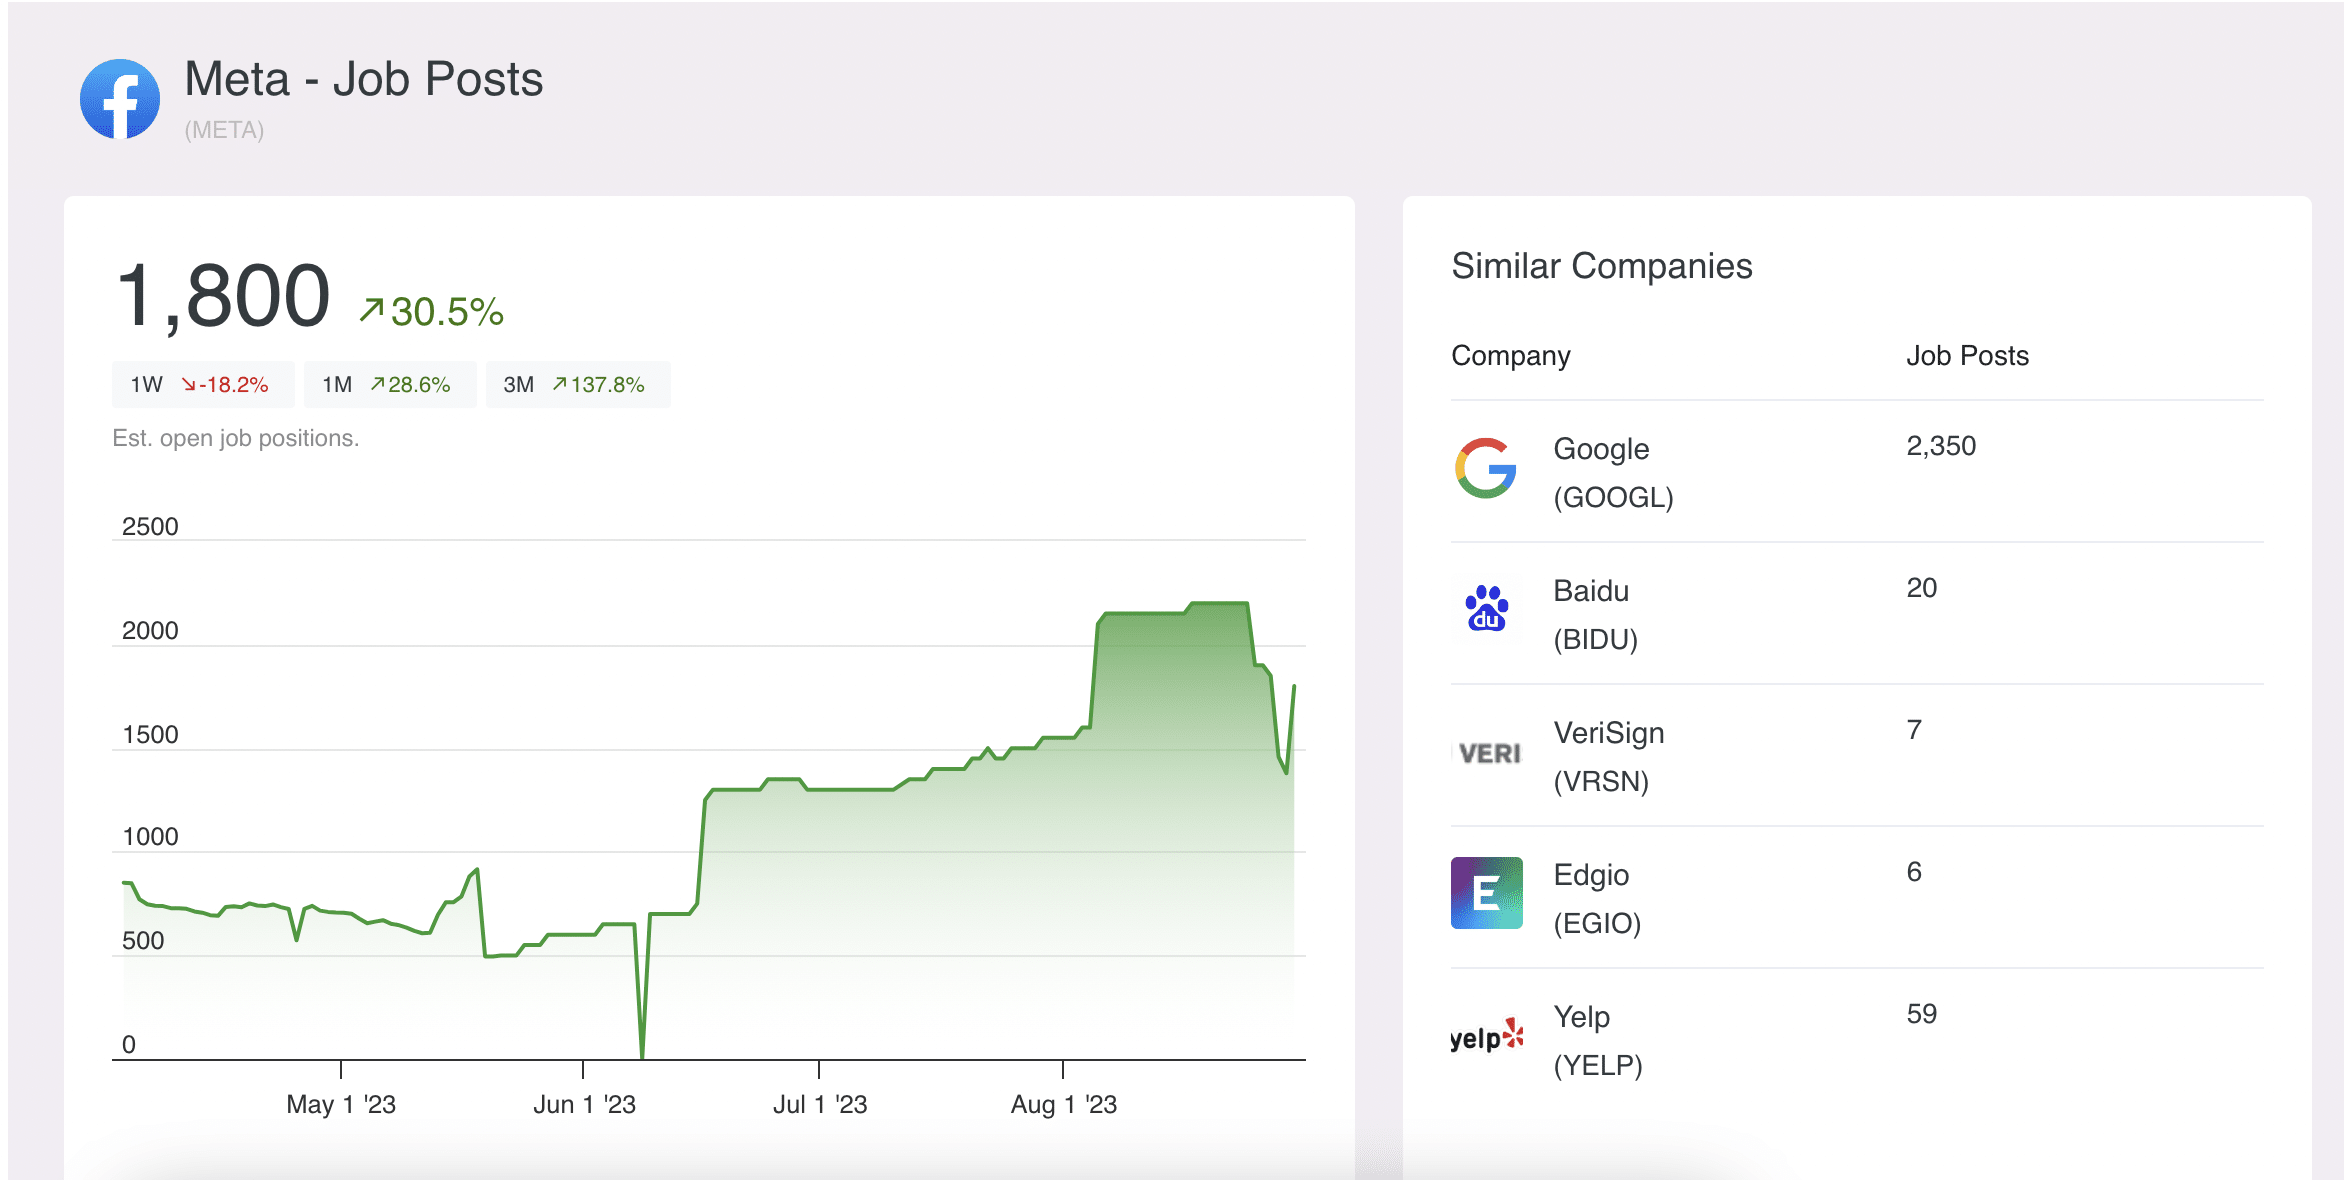Click the 1500 y-axis label
Viewport: 2344px width, 1180px height.
[x=150, y=734]
